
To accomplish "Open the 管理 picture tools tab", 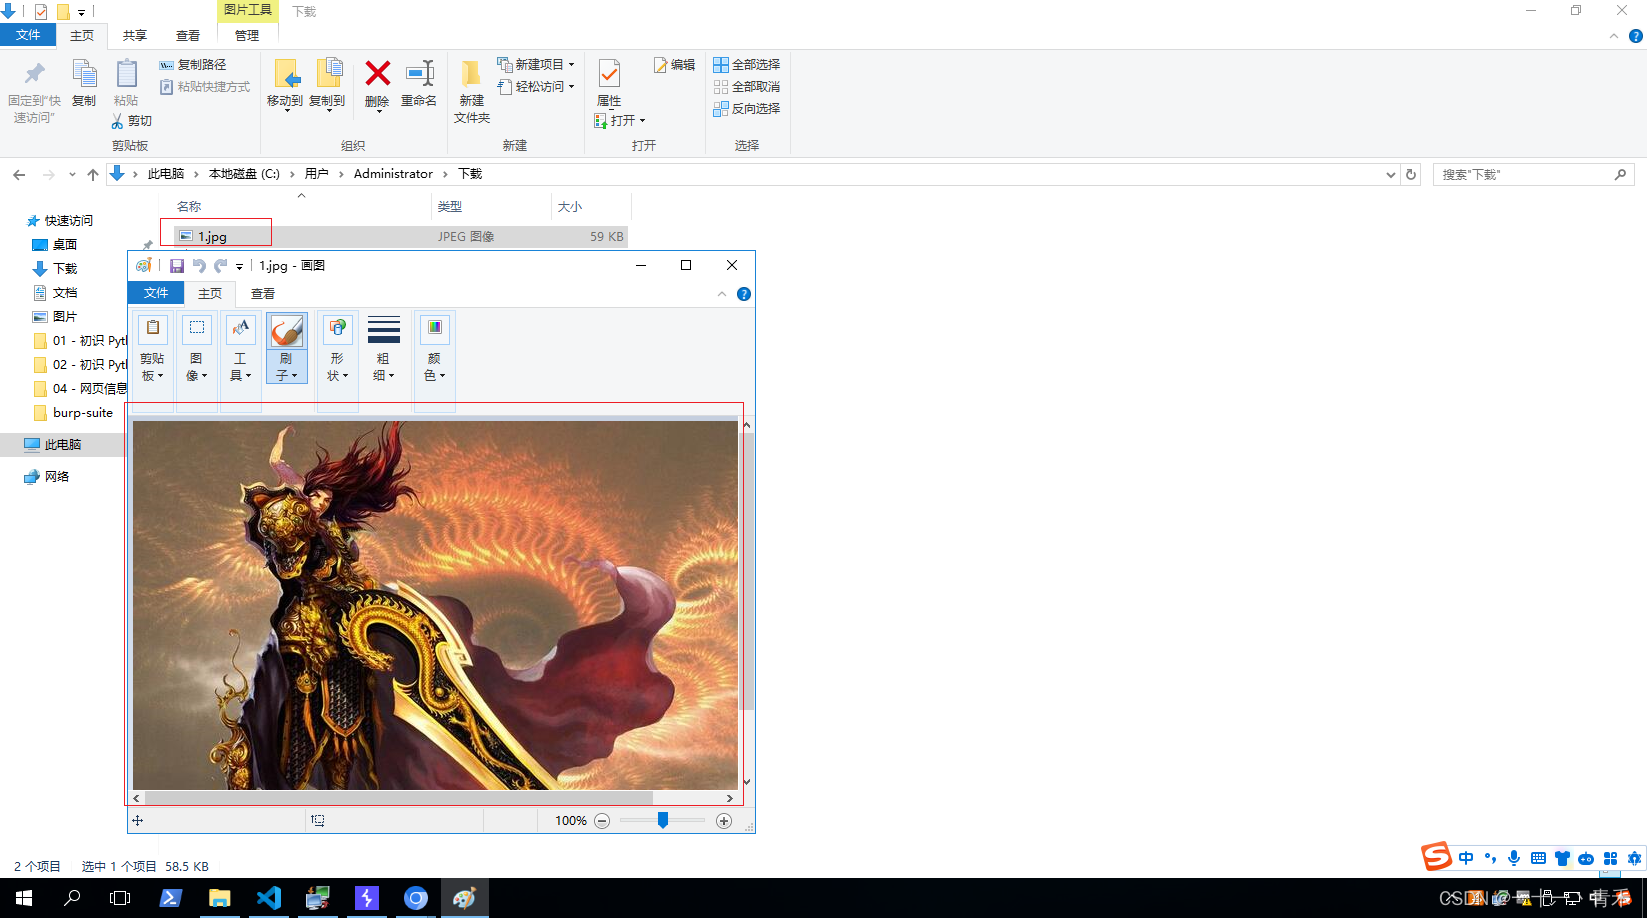I will 247,35.
